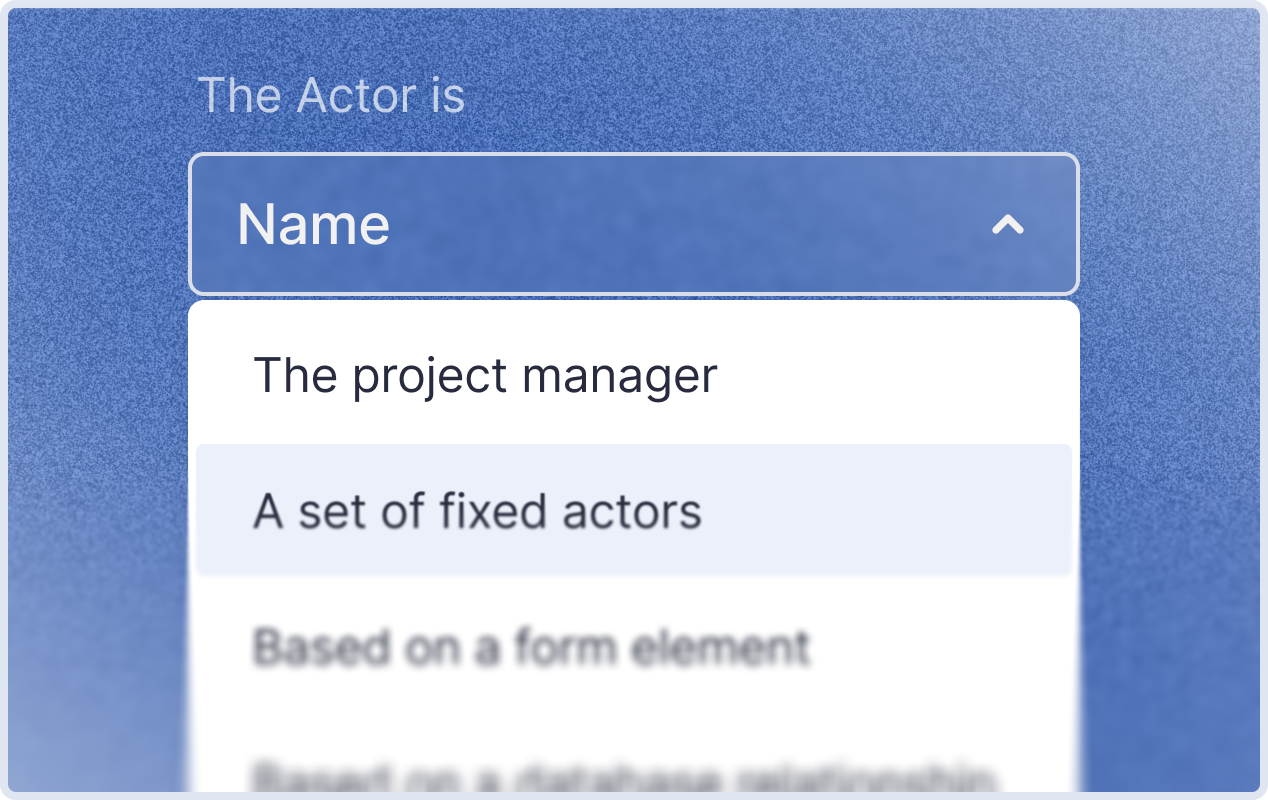
Task: Click the white caret in Name field
Action: coord(1007,225)
